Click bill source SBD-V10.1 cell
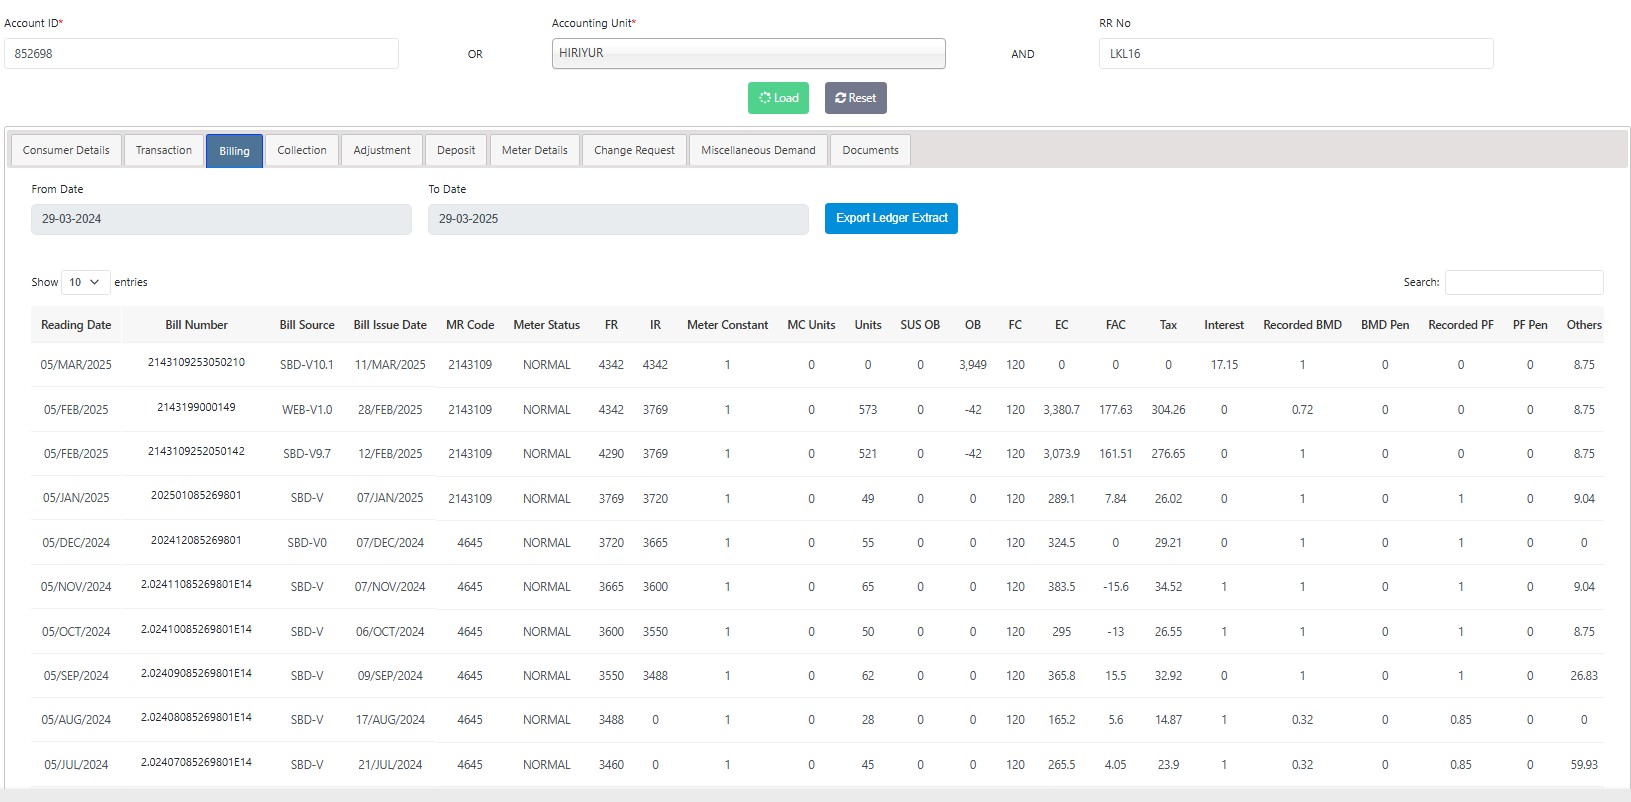This screenshot has height=802, width=1631. pos(307,365)
